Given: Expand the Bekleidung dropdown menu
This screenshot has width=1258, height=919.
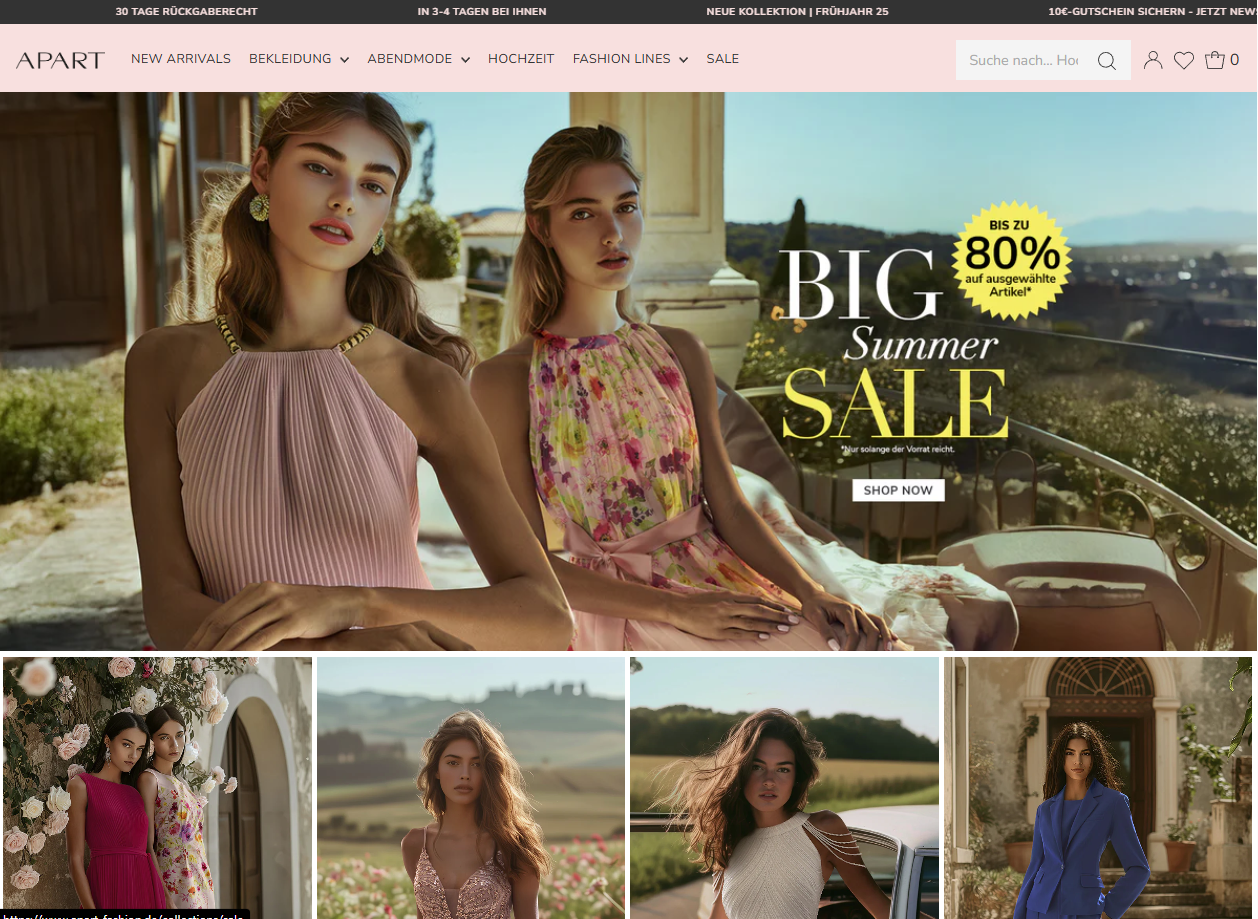Looking at the screenshot, I should tap(298, 59).
